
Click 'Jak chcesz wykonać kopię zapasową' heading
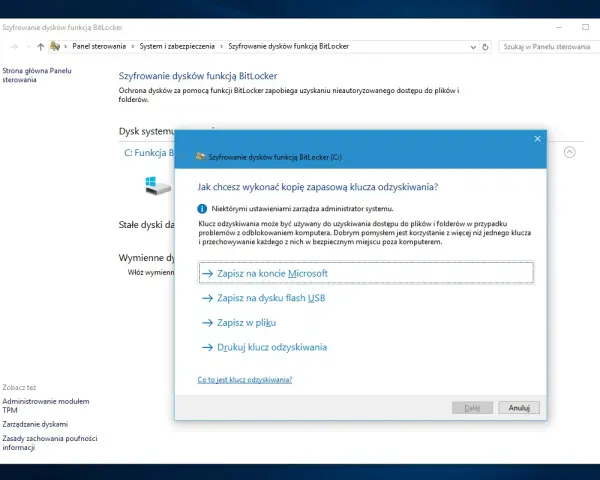(x=318, y=187)
